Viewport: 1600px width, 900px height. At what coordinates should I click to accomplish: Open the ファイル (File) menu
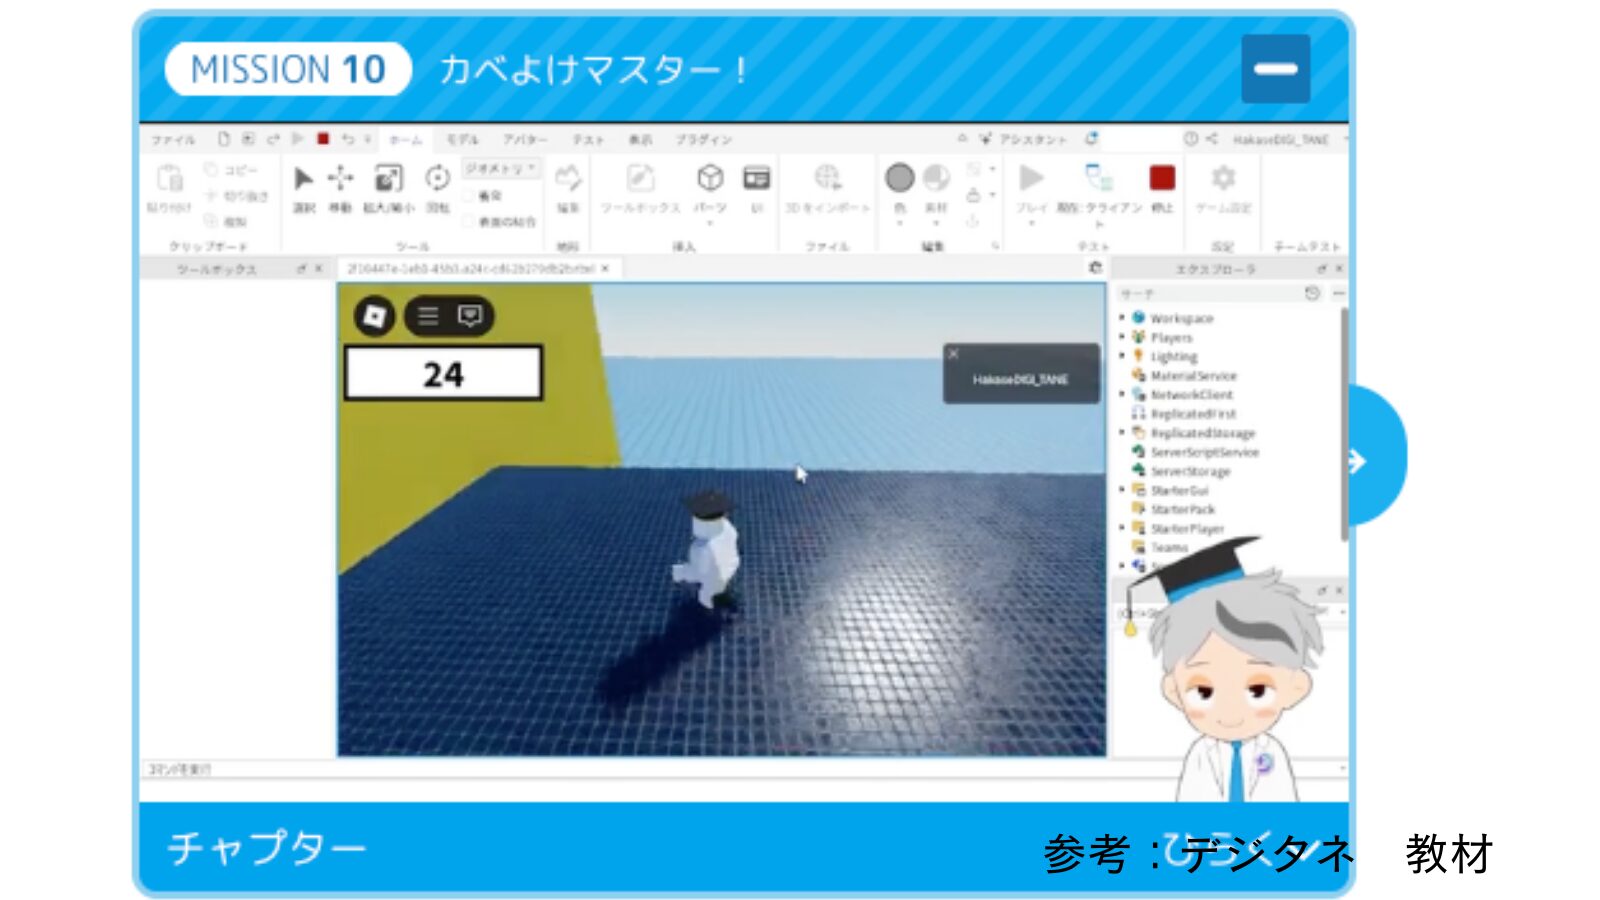click(x=173, y=140)
